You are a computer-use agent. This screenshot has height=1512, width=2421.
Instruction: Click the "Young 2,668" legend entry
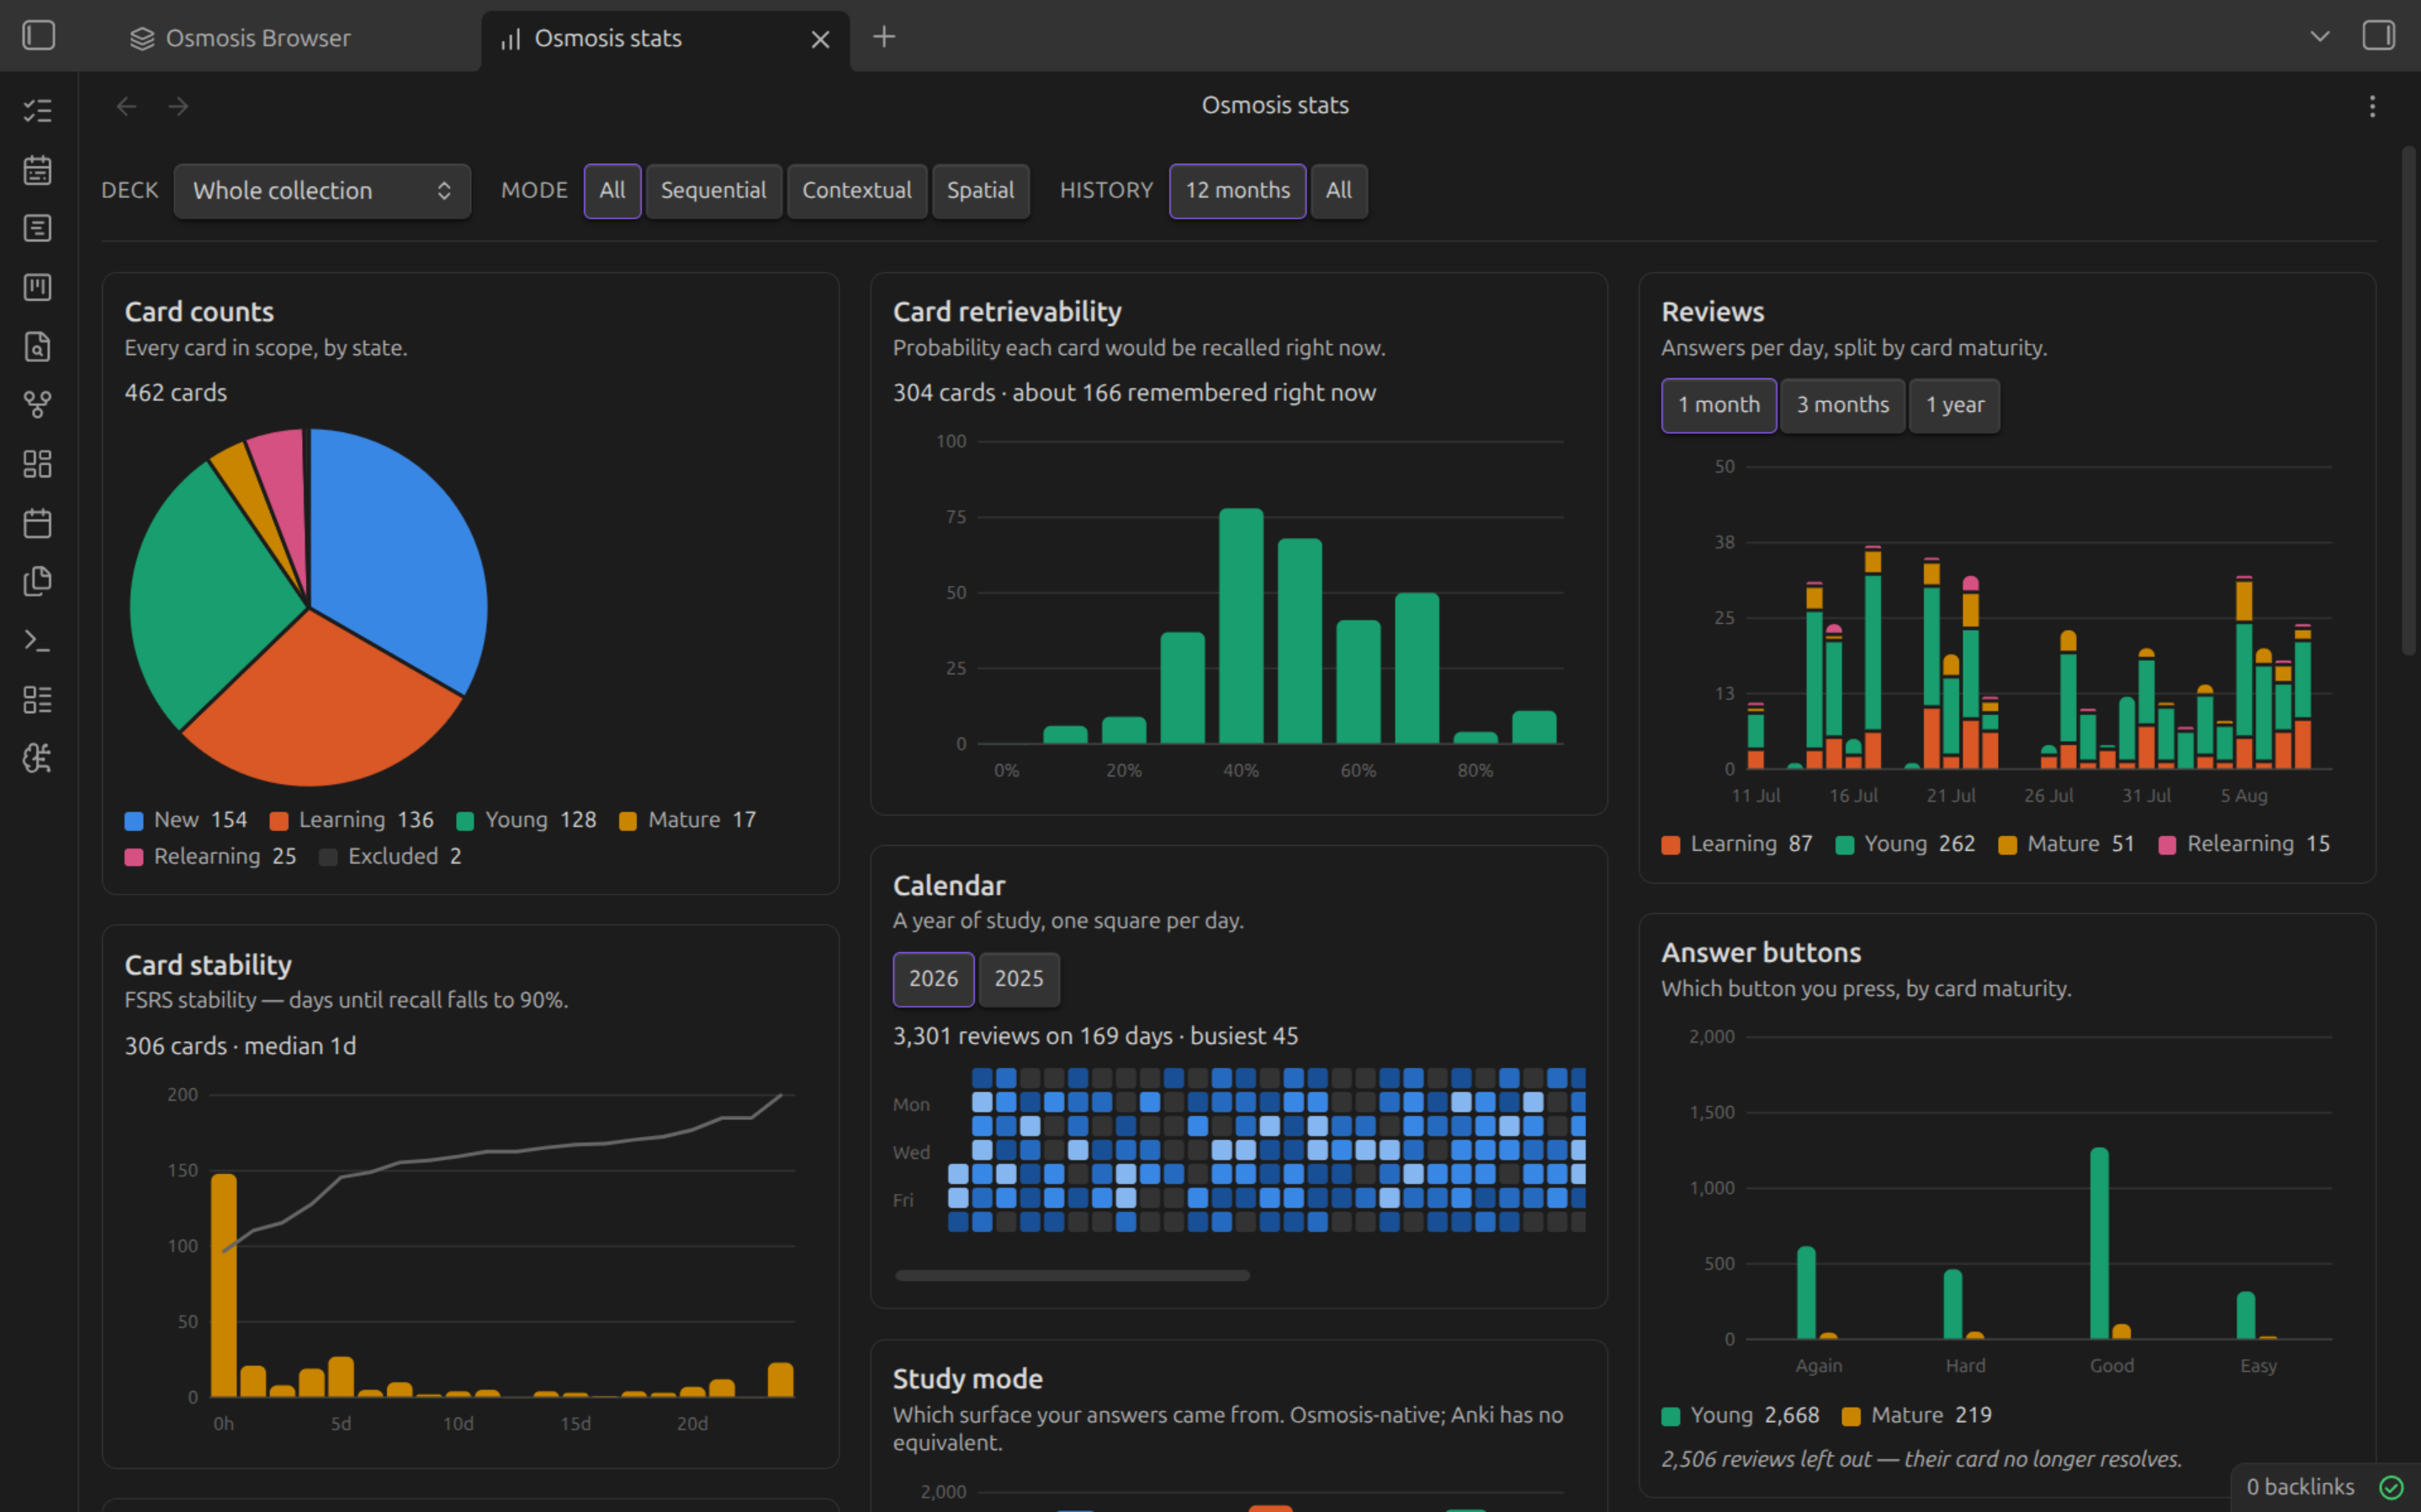[1741, 1415]
